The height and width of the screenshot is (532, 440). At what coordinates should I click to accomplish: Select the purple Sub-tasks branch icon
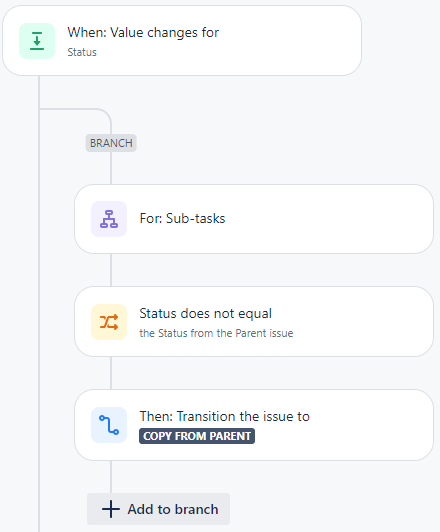tap(109, 219)
